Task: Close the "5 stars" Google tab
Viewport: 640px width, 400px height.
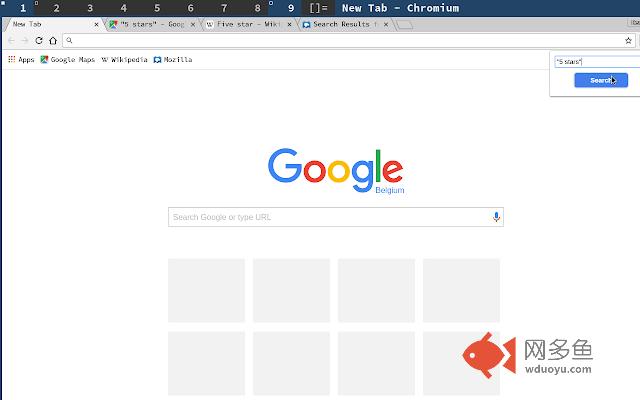Action: pyautogui.click(x=193, y=24)
